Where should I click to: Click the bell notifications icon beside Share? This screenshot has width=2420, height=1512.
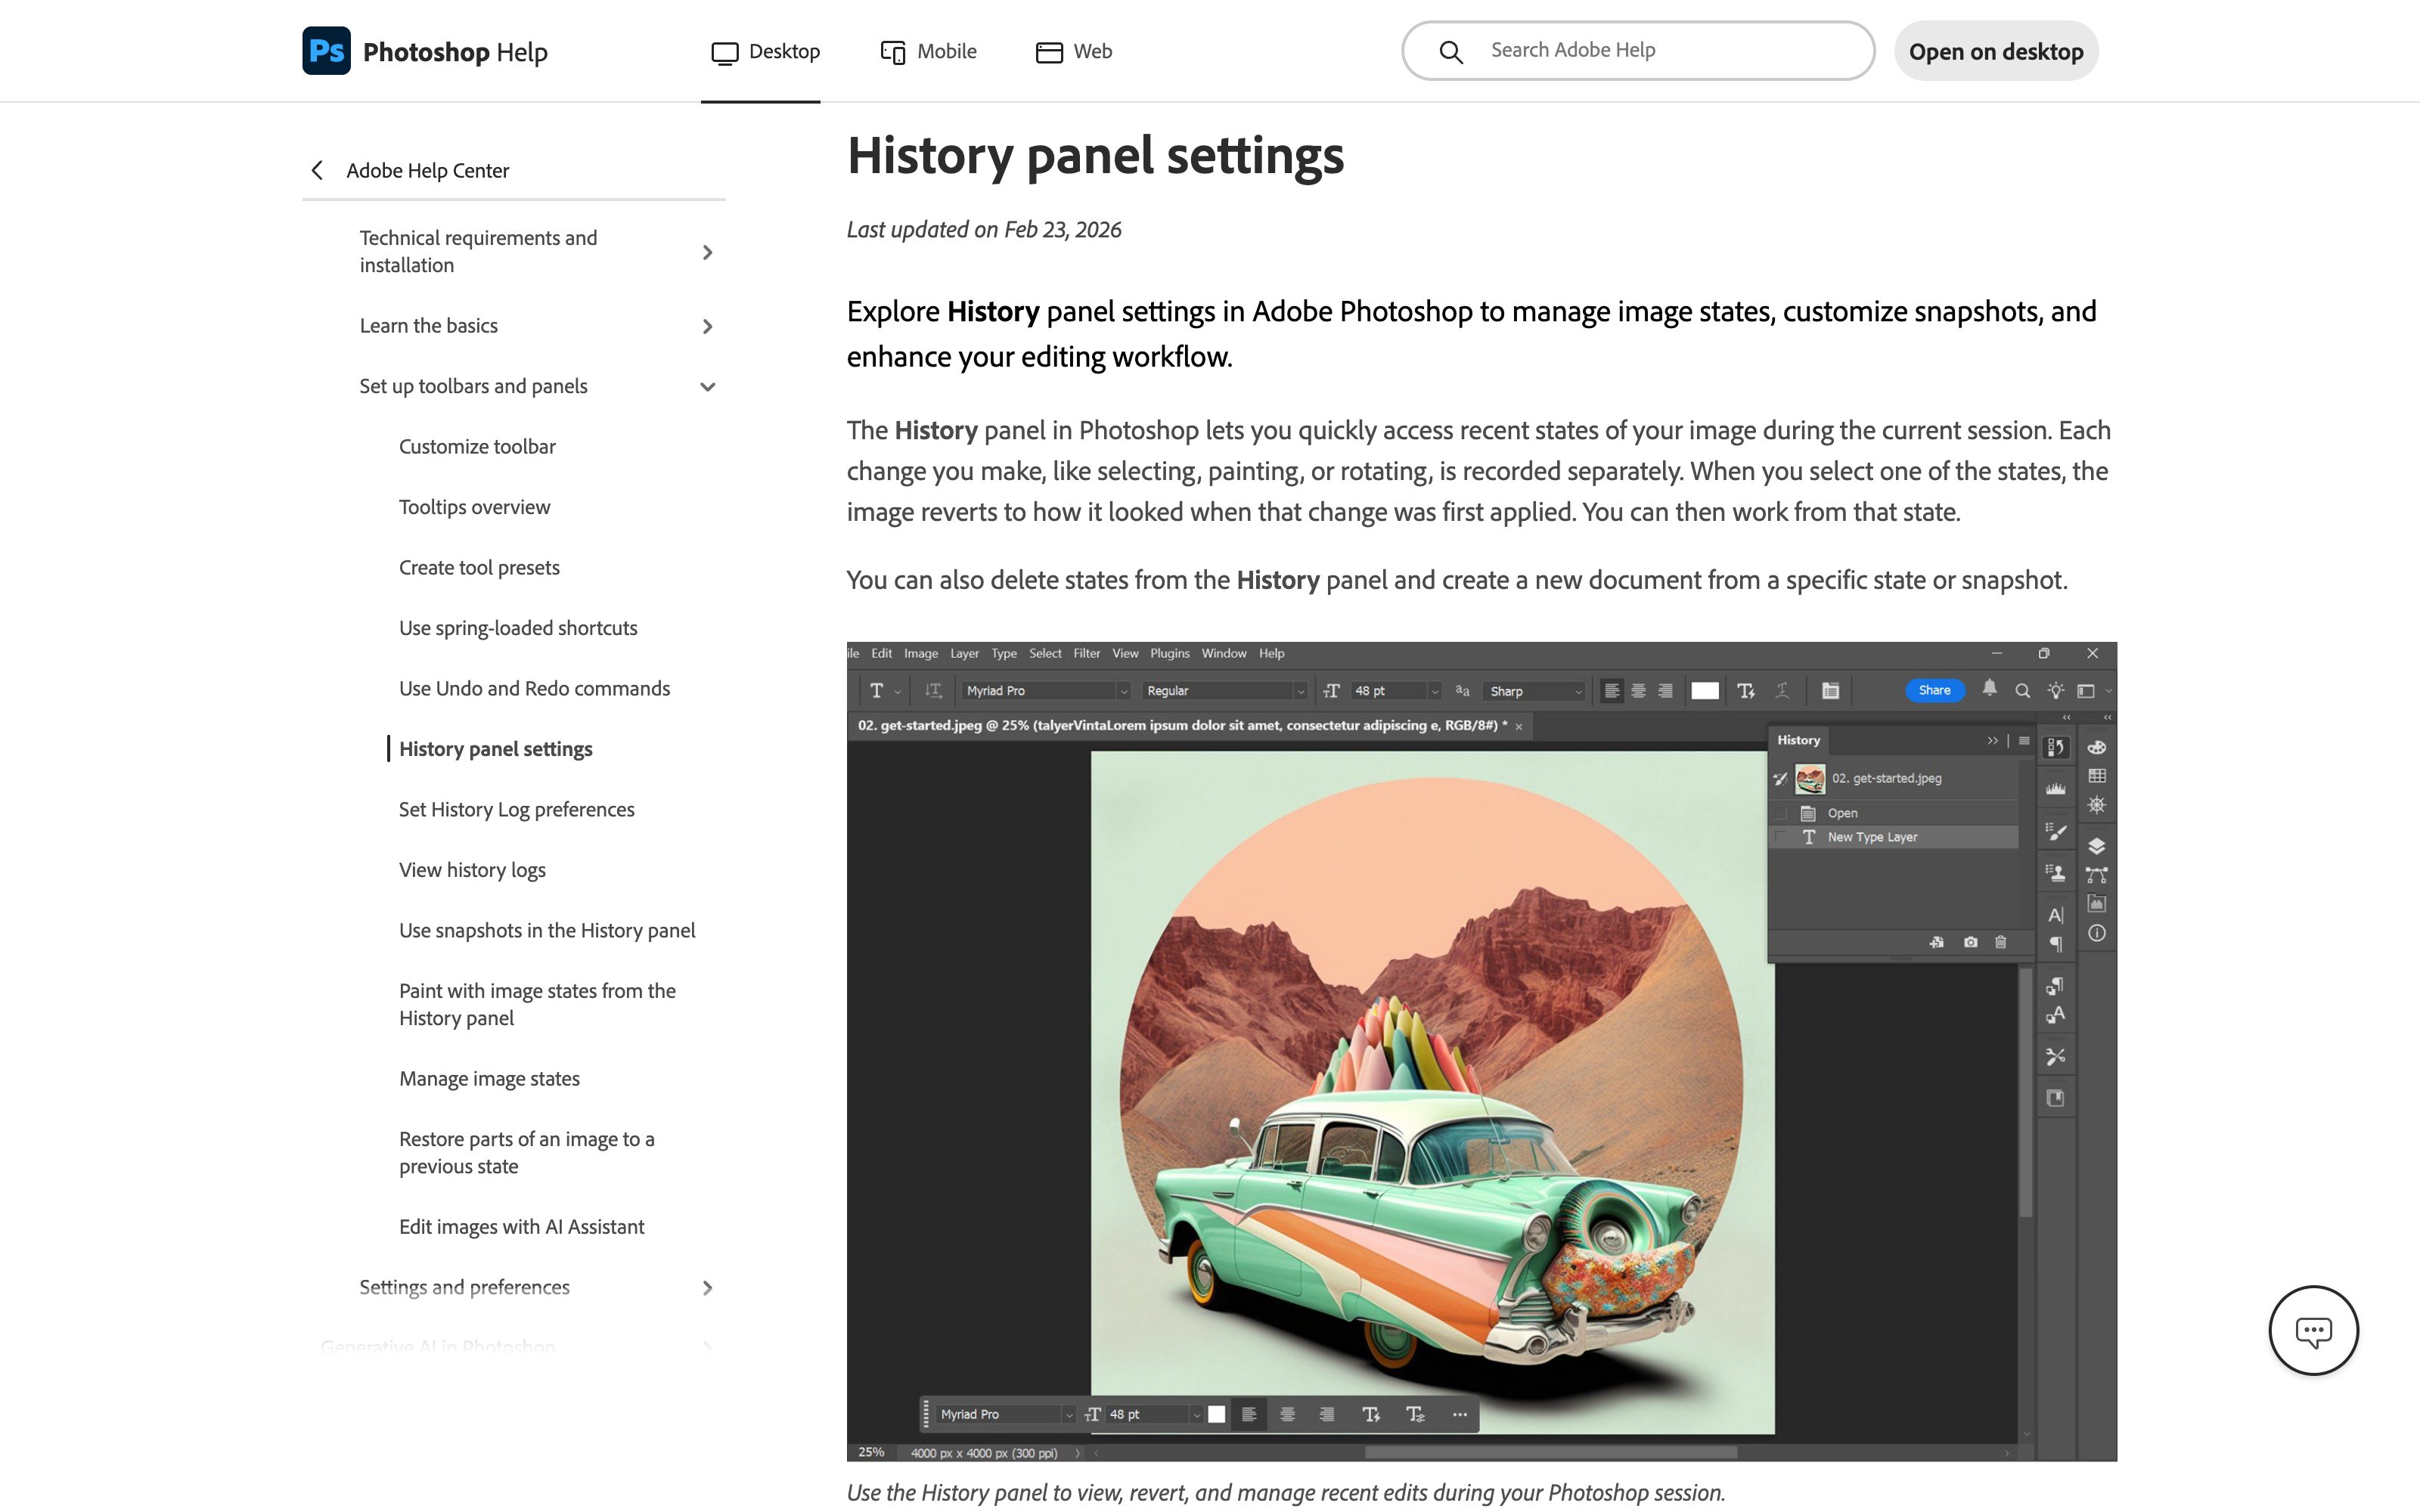(1989, 689)
